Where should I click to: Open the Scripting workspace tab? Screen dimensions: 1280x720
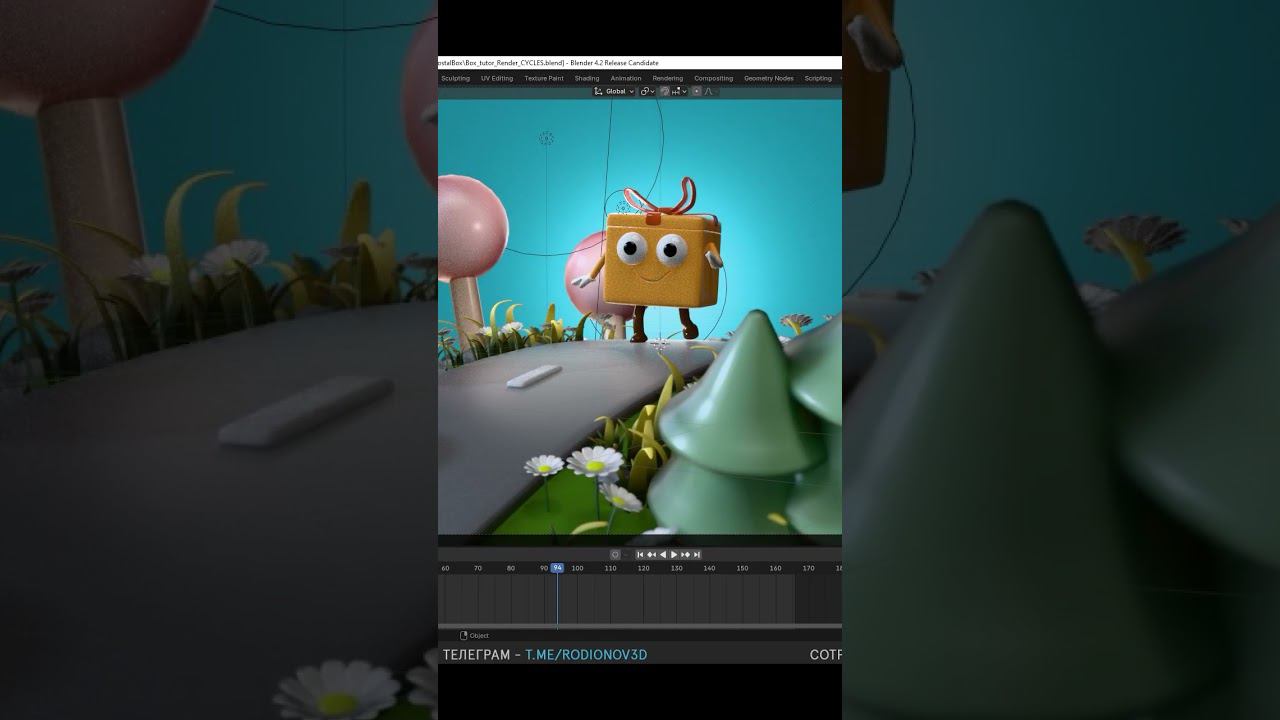(818, 78)
